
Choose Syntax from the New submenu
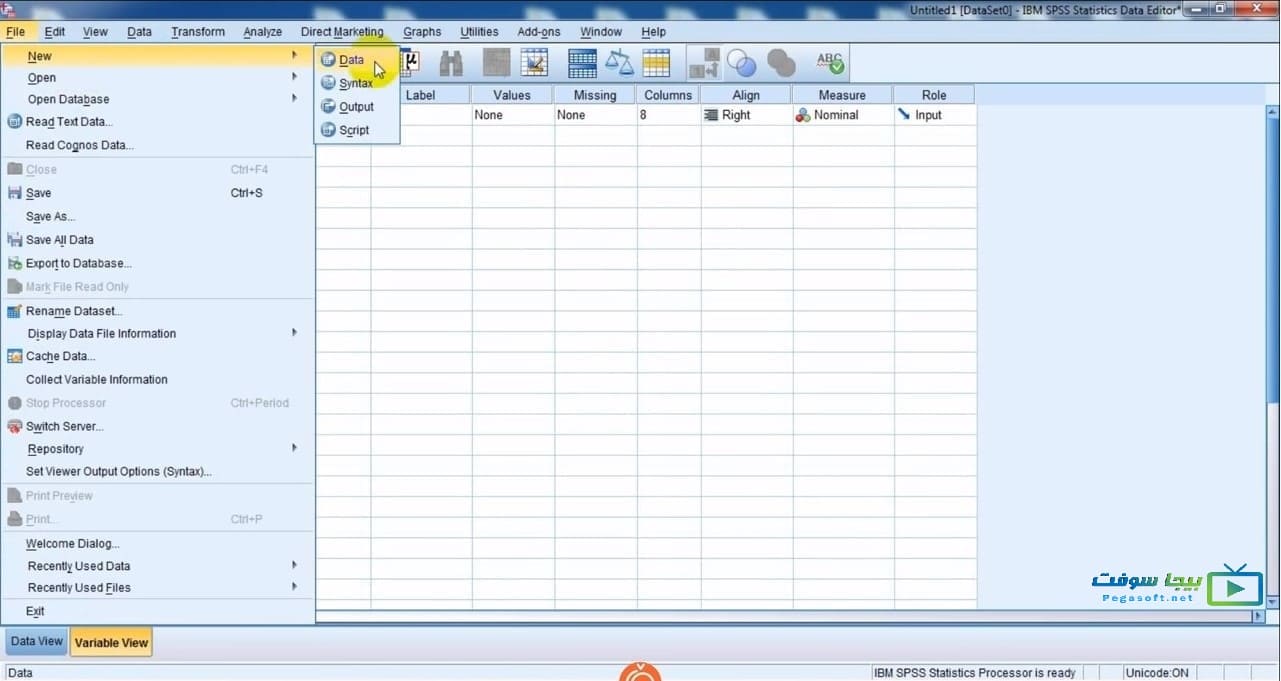coord(356,84)
